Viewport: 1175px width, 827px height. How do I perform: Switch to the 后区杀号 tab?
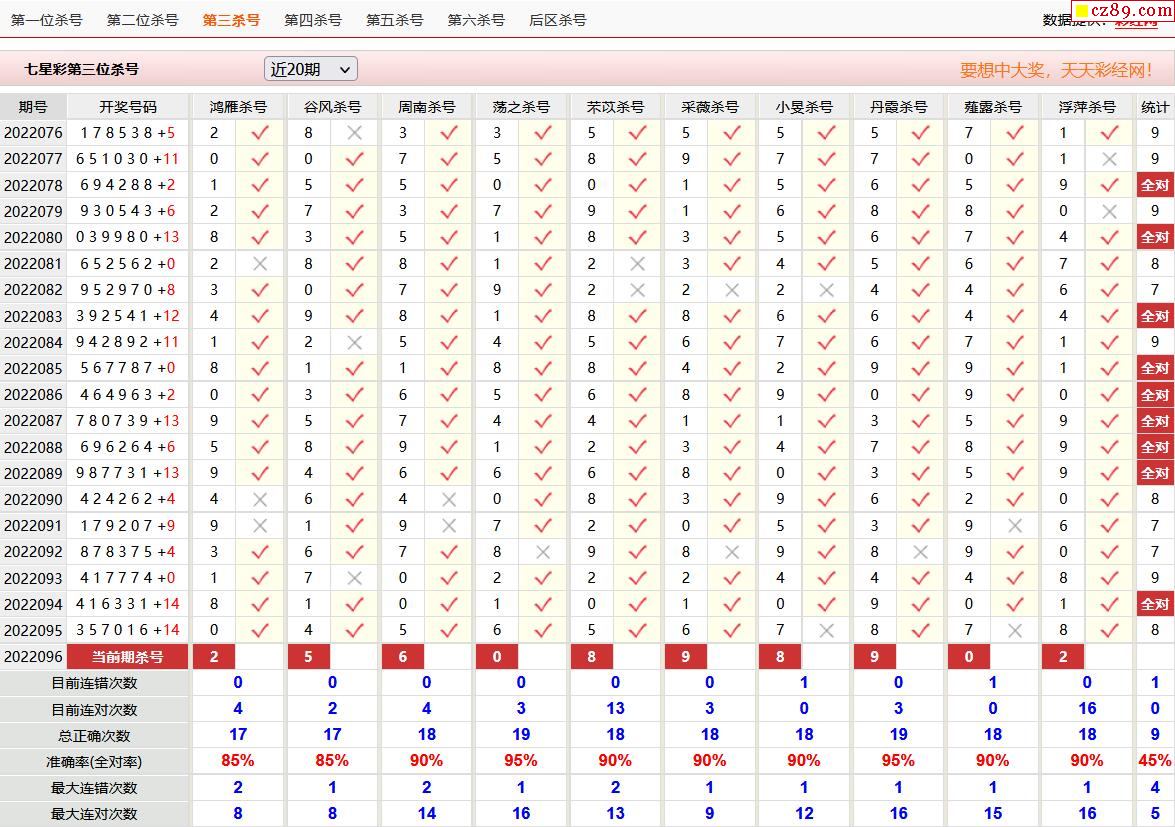pos(558,20)
